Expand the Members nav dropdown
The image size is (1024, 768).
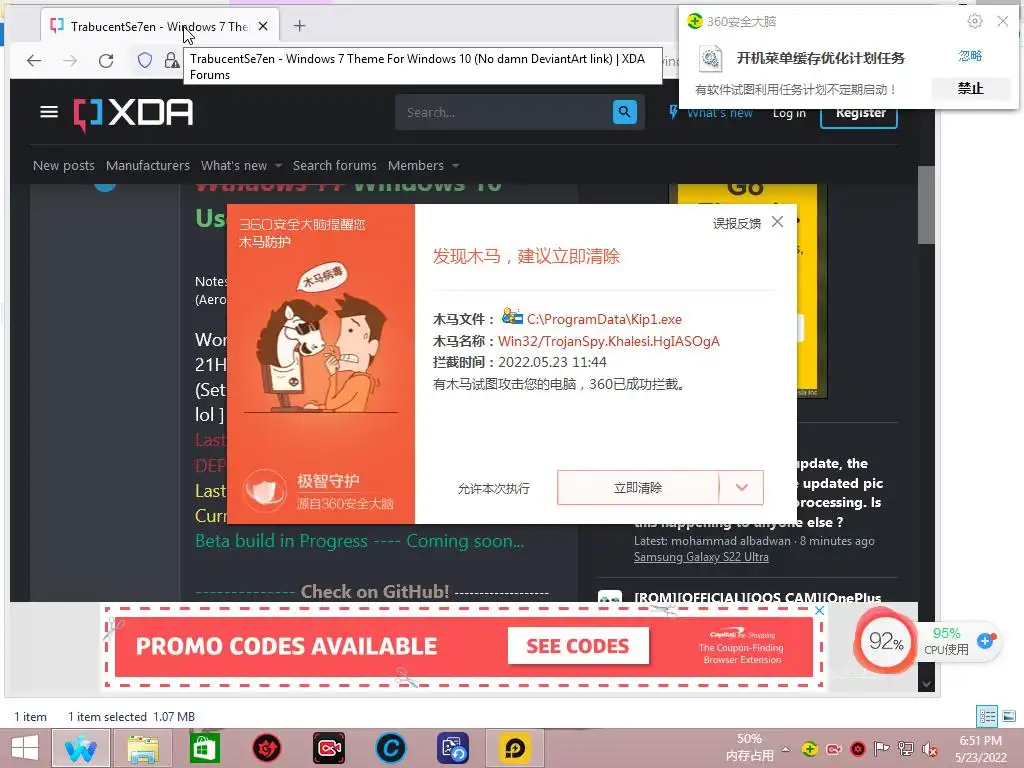(456, 166)
